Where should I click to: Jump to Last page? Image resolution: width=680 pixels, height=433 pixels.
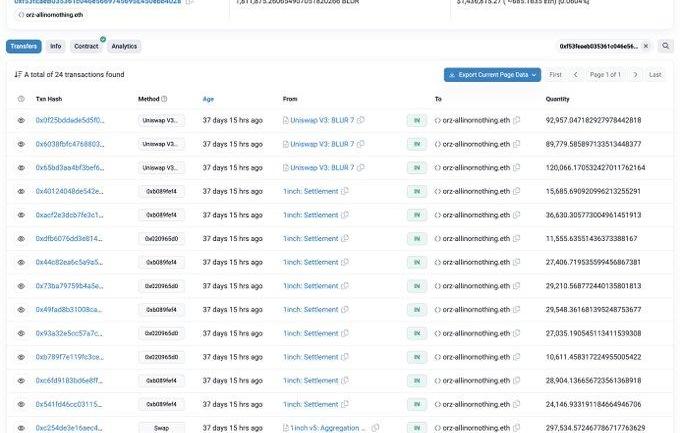[x=655, y=75]
